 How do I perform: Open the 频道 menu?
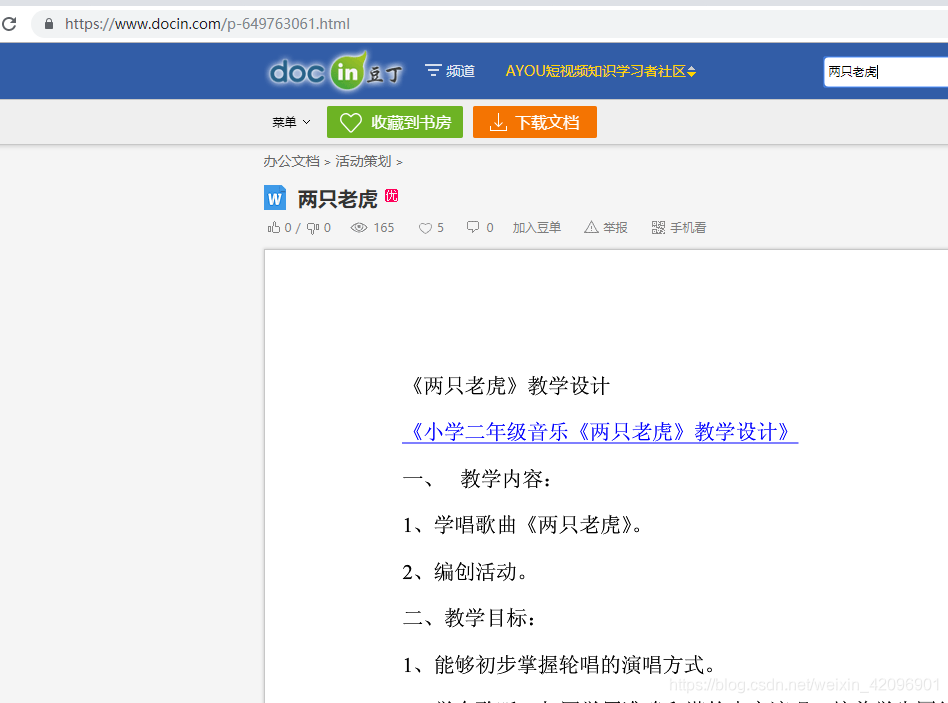pyautogui.click(x=449, y=70)
